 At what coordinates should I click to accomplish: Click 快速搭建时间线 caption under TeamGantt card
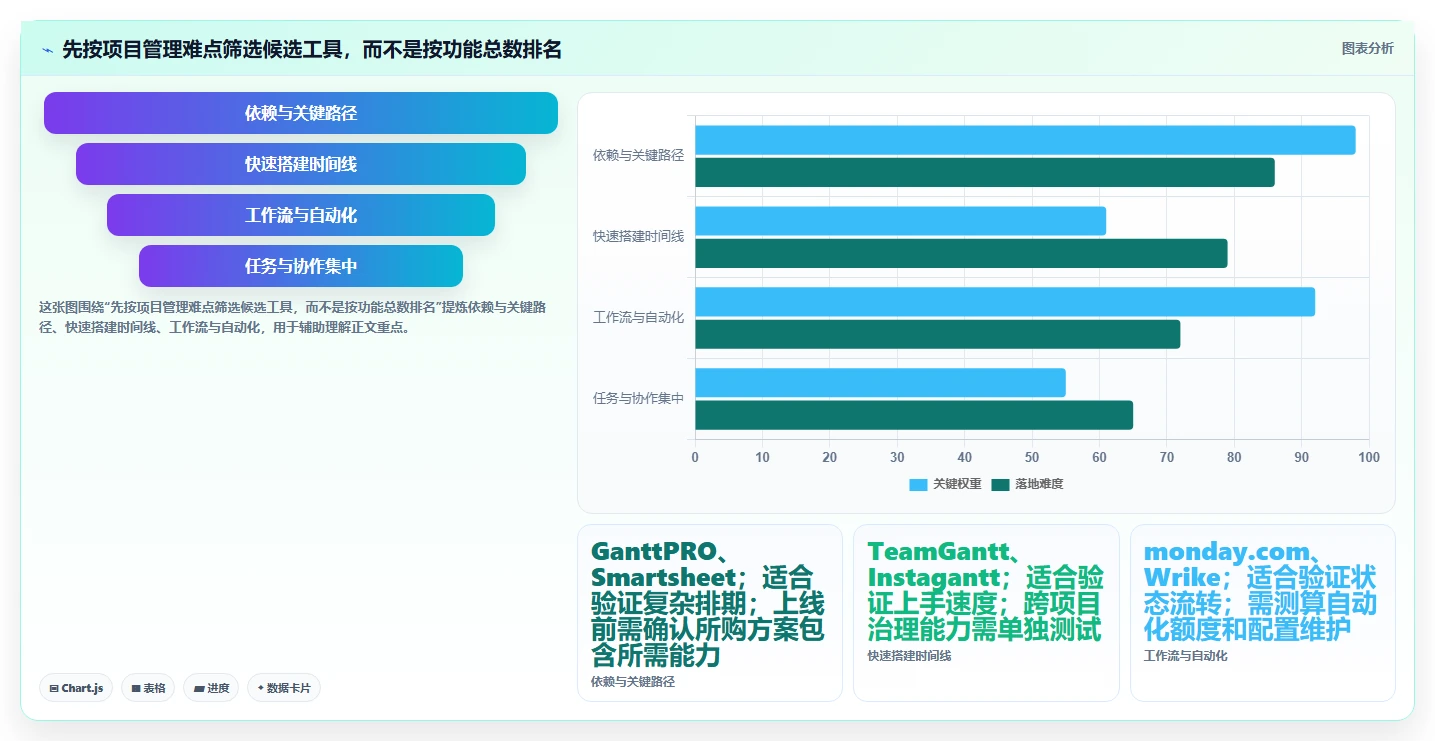coord(909,656)
